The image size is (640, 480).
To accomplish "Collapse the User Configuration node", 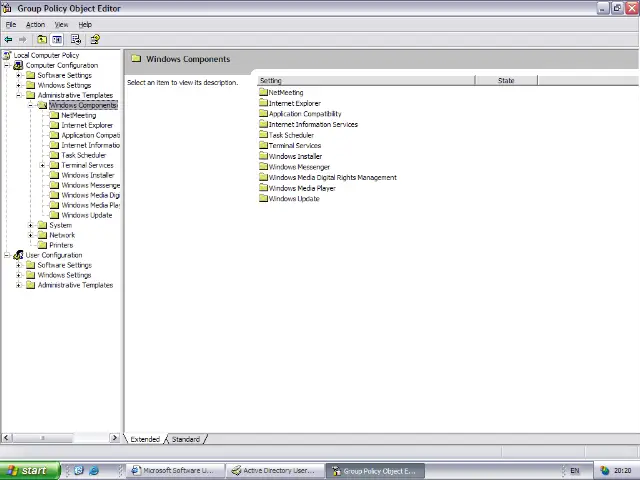I will [7, 255].
